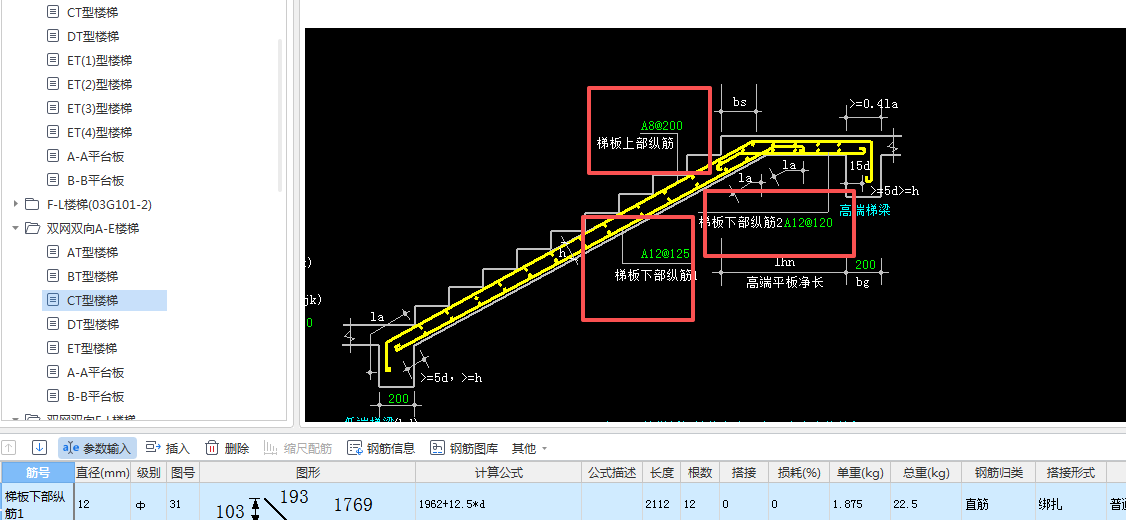Image resolution: width=1126 pixels, height=520 pixels.
Task: Click the 搭接 column header
Action: point(743,472)
